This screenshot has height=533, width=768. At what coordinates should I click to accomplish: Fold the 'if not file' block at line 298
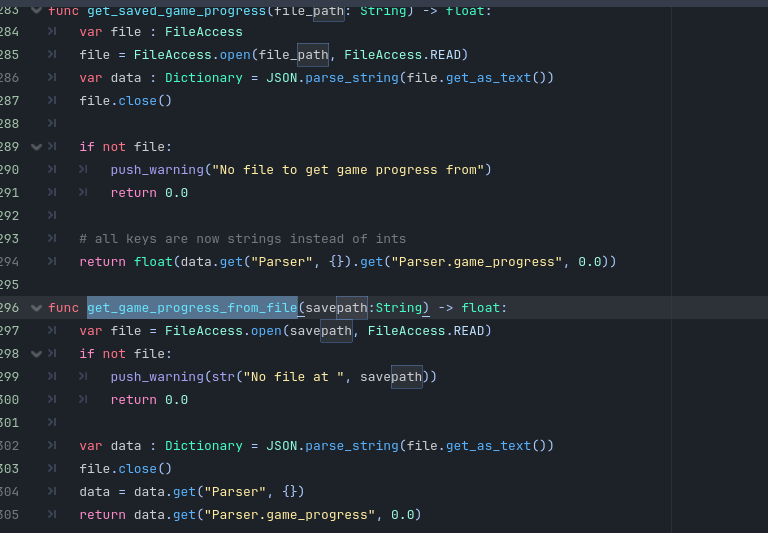[x=37, y=354]
